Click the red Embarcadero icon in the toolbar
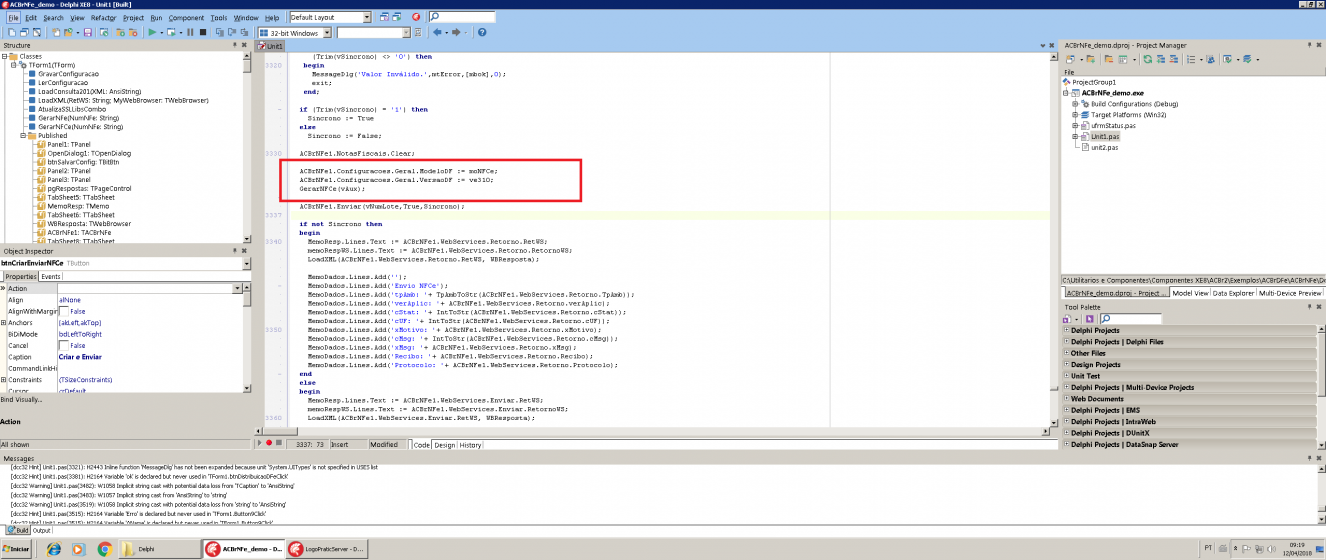The width and height of the screenshot is (1326, 560). 416,17
